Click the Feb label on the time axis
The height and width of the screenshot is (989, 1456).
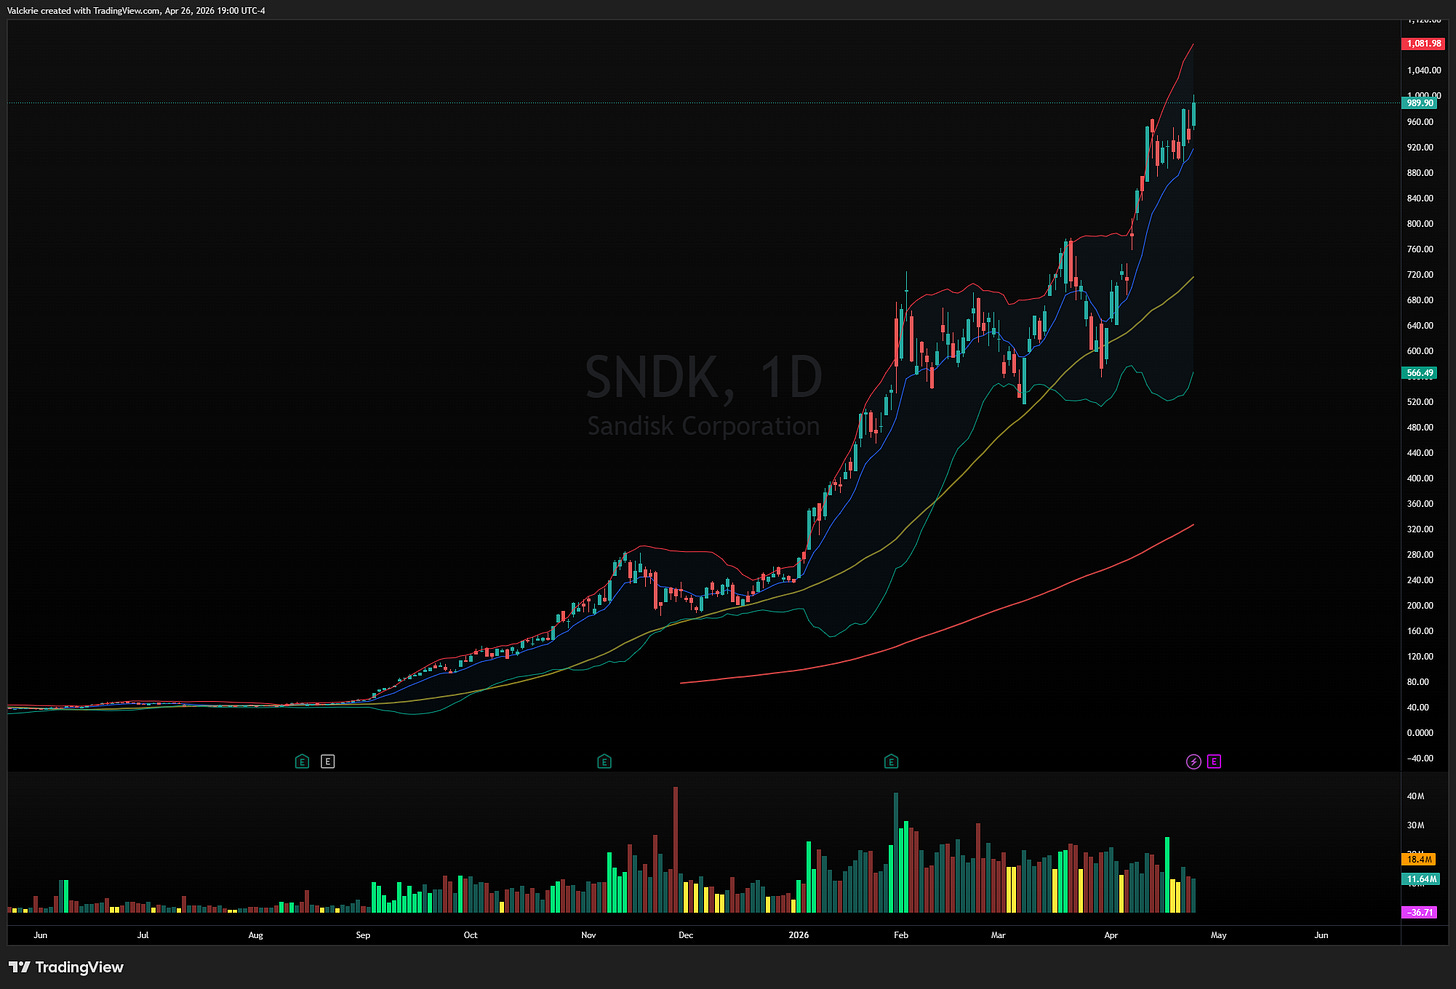tap(901, 936)
